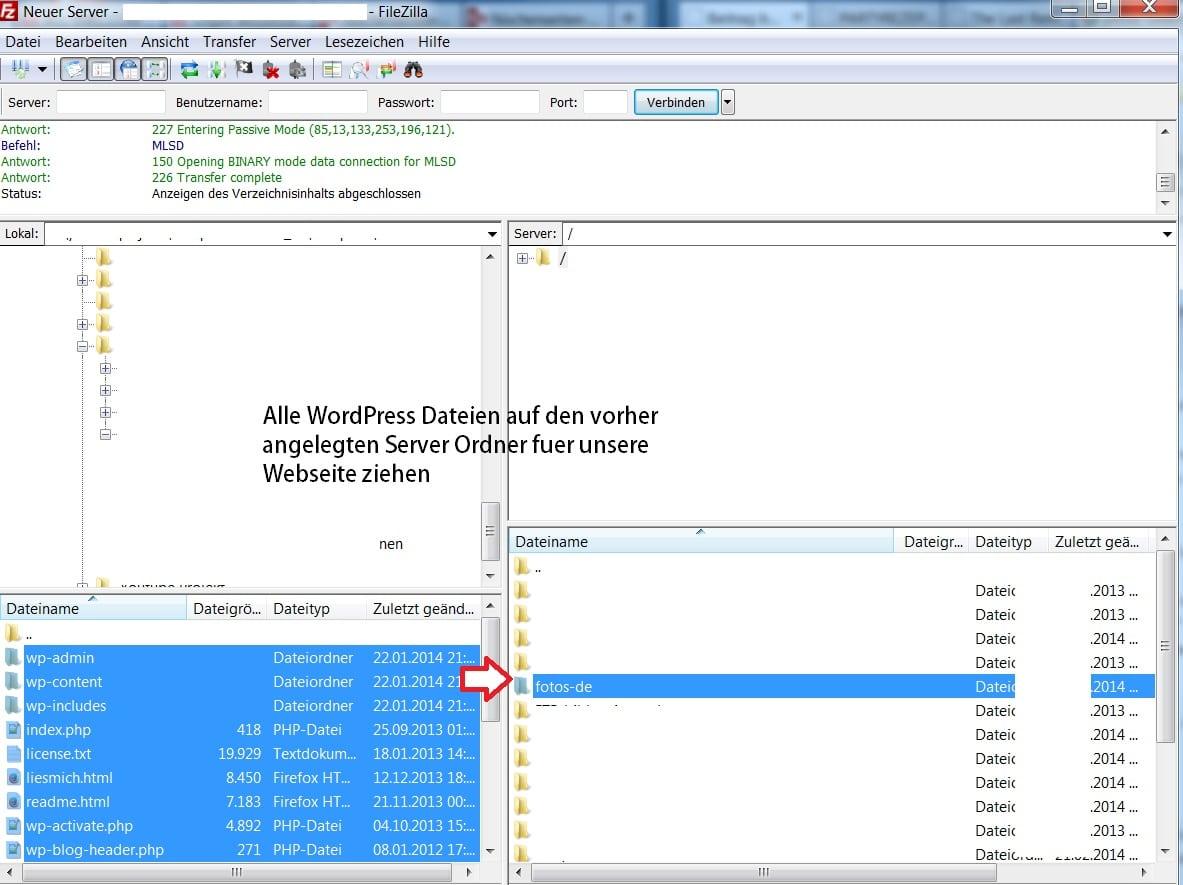The width and height of the screenshot is (1183, 885).
Task: Open the quickconnect history dropdown beside Verbinden
Action: click(727, 102)
